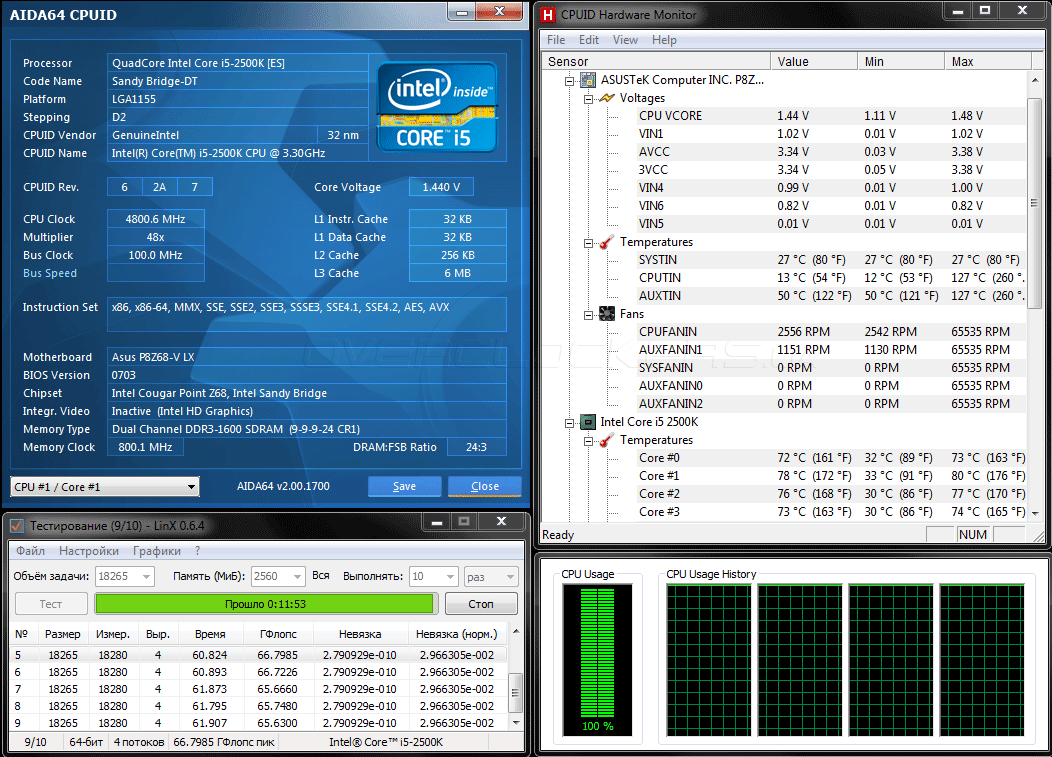Open LinX Файл menu

coord(30,550)
